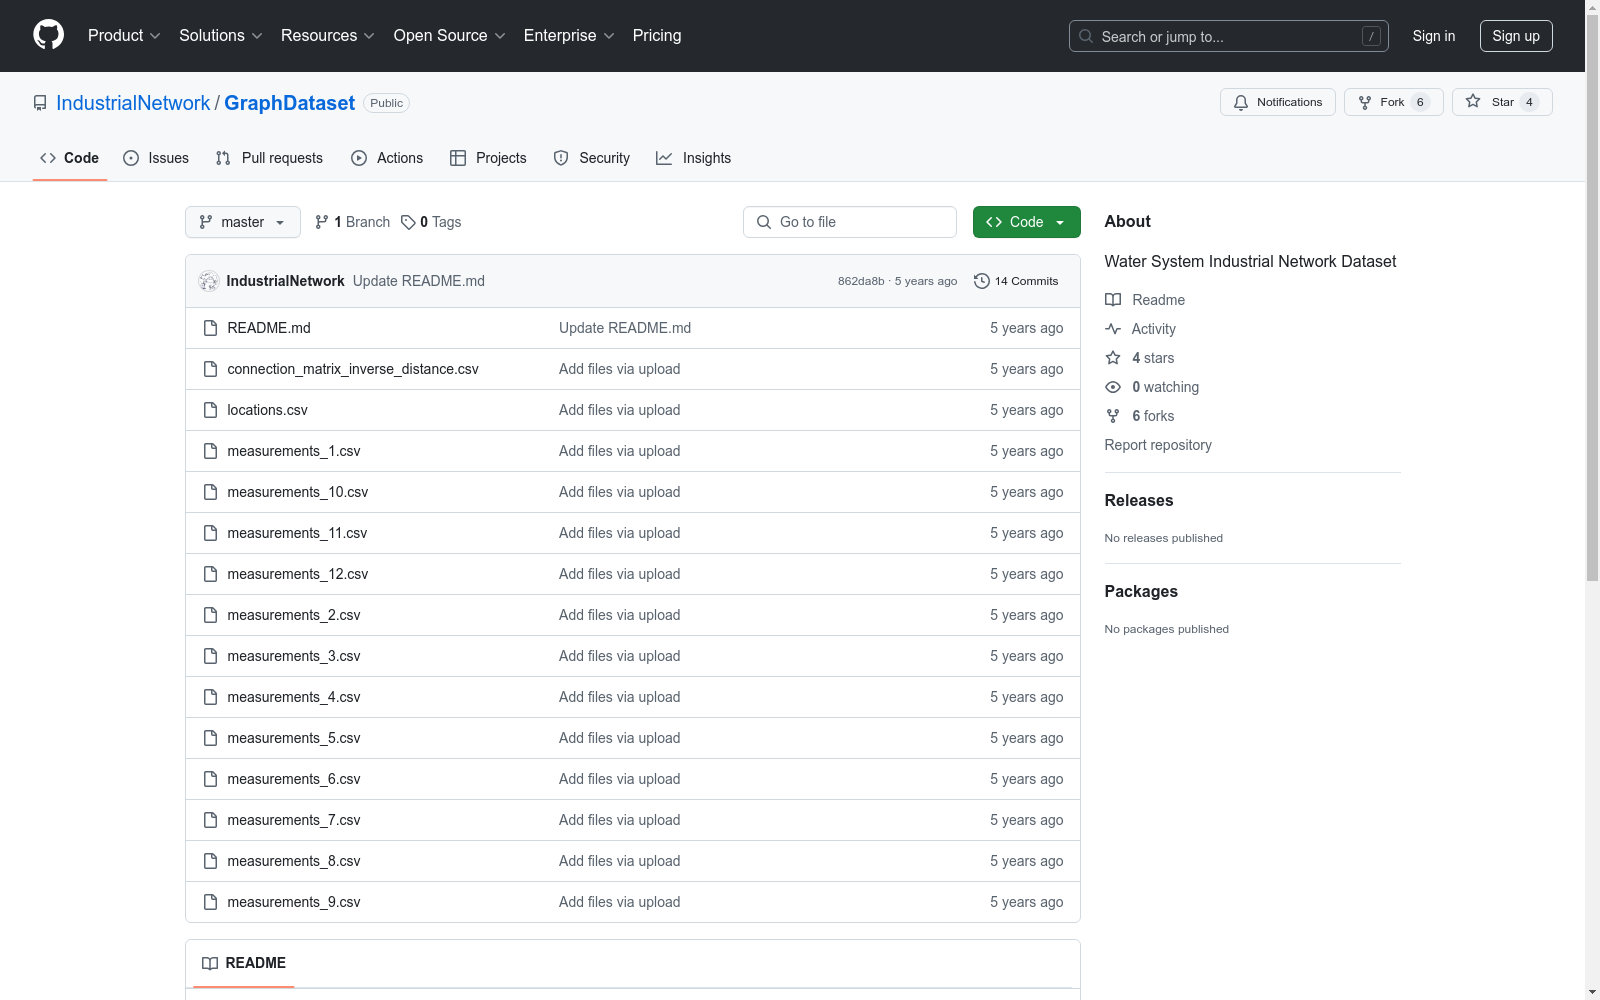The height and width of the screenshot is (1000, 1600).
Task: Click the file icon beside README.md
Action: 210,328
